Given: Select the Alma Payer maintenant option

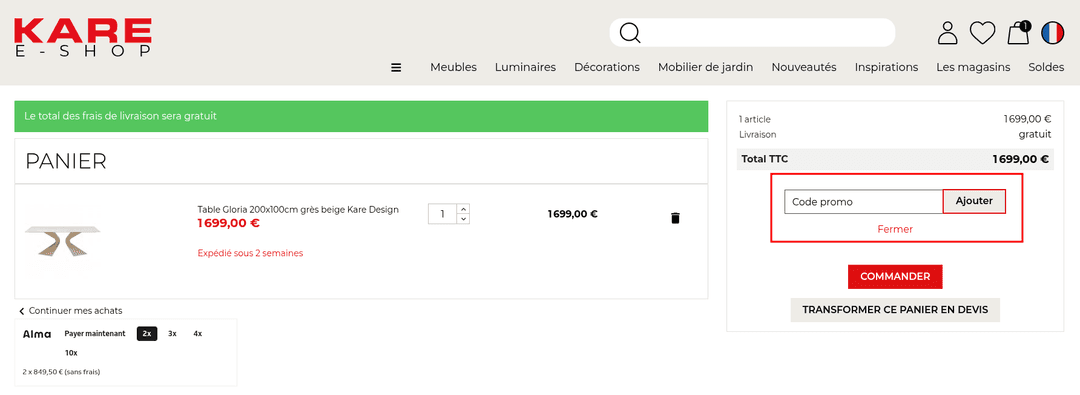Looking at the screenshot, I should (95, 334).
